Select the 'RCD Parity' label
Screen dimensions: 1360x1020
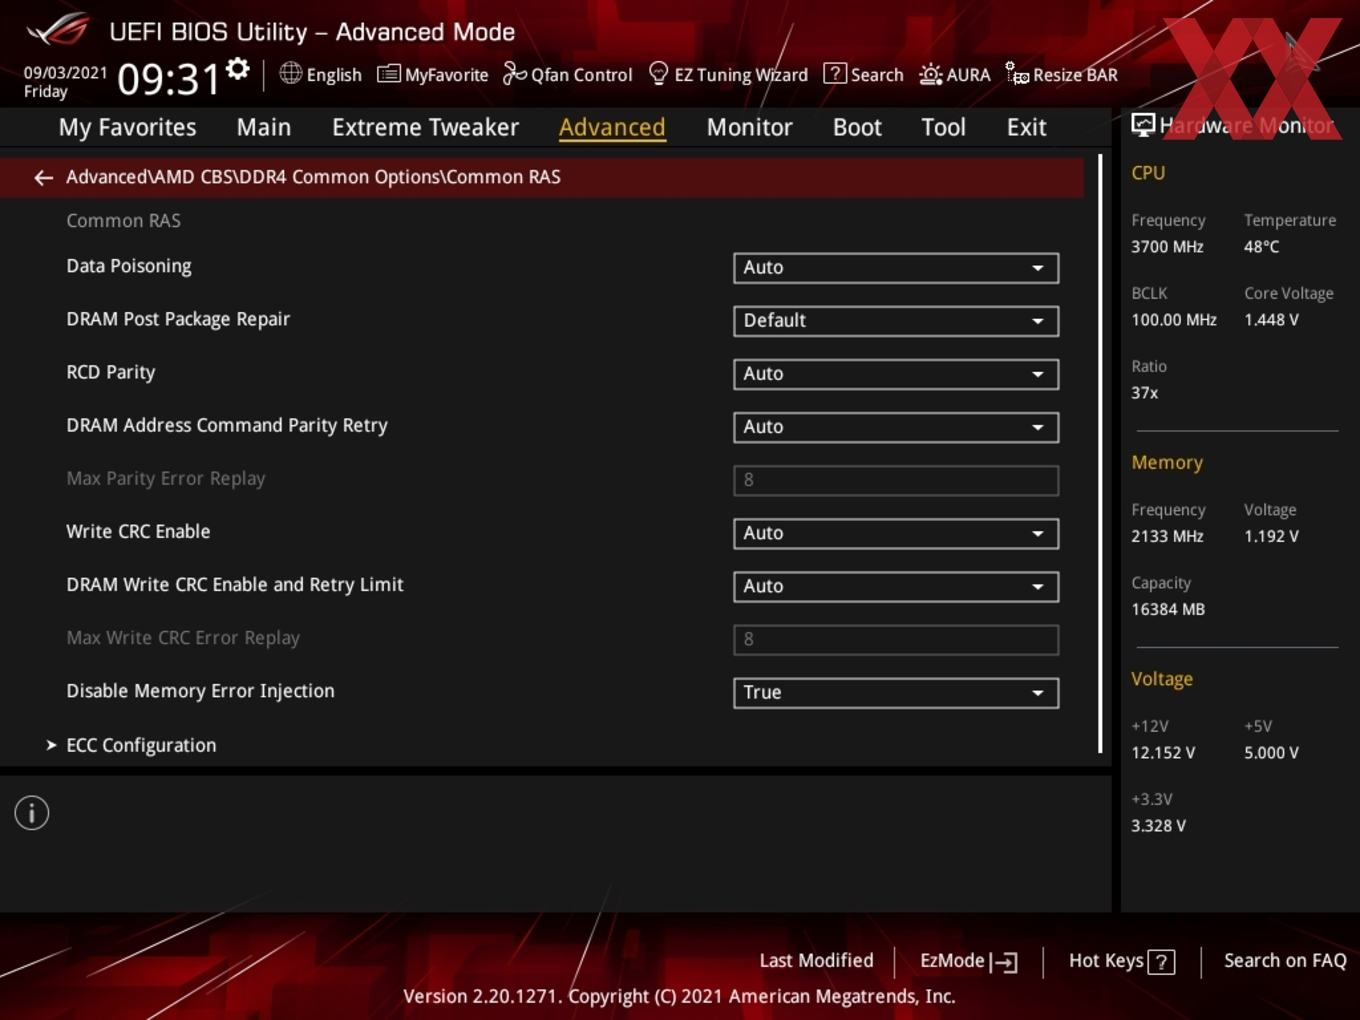(110, 372)
